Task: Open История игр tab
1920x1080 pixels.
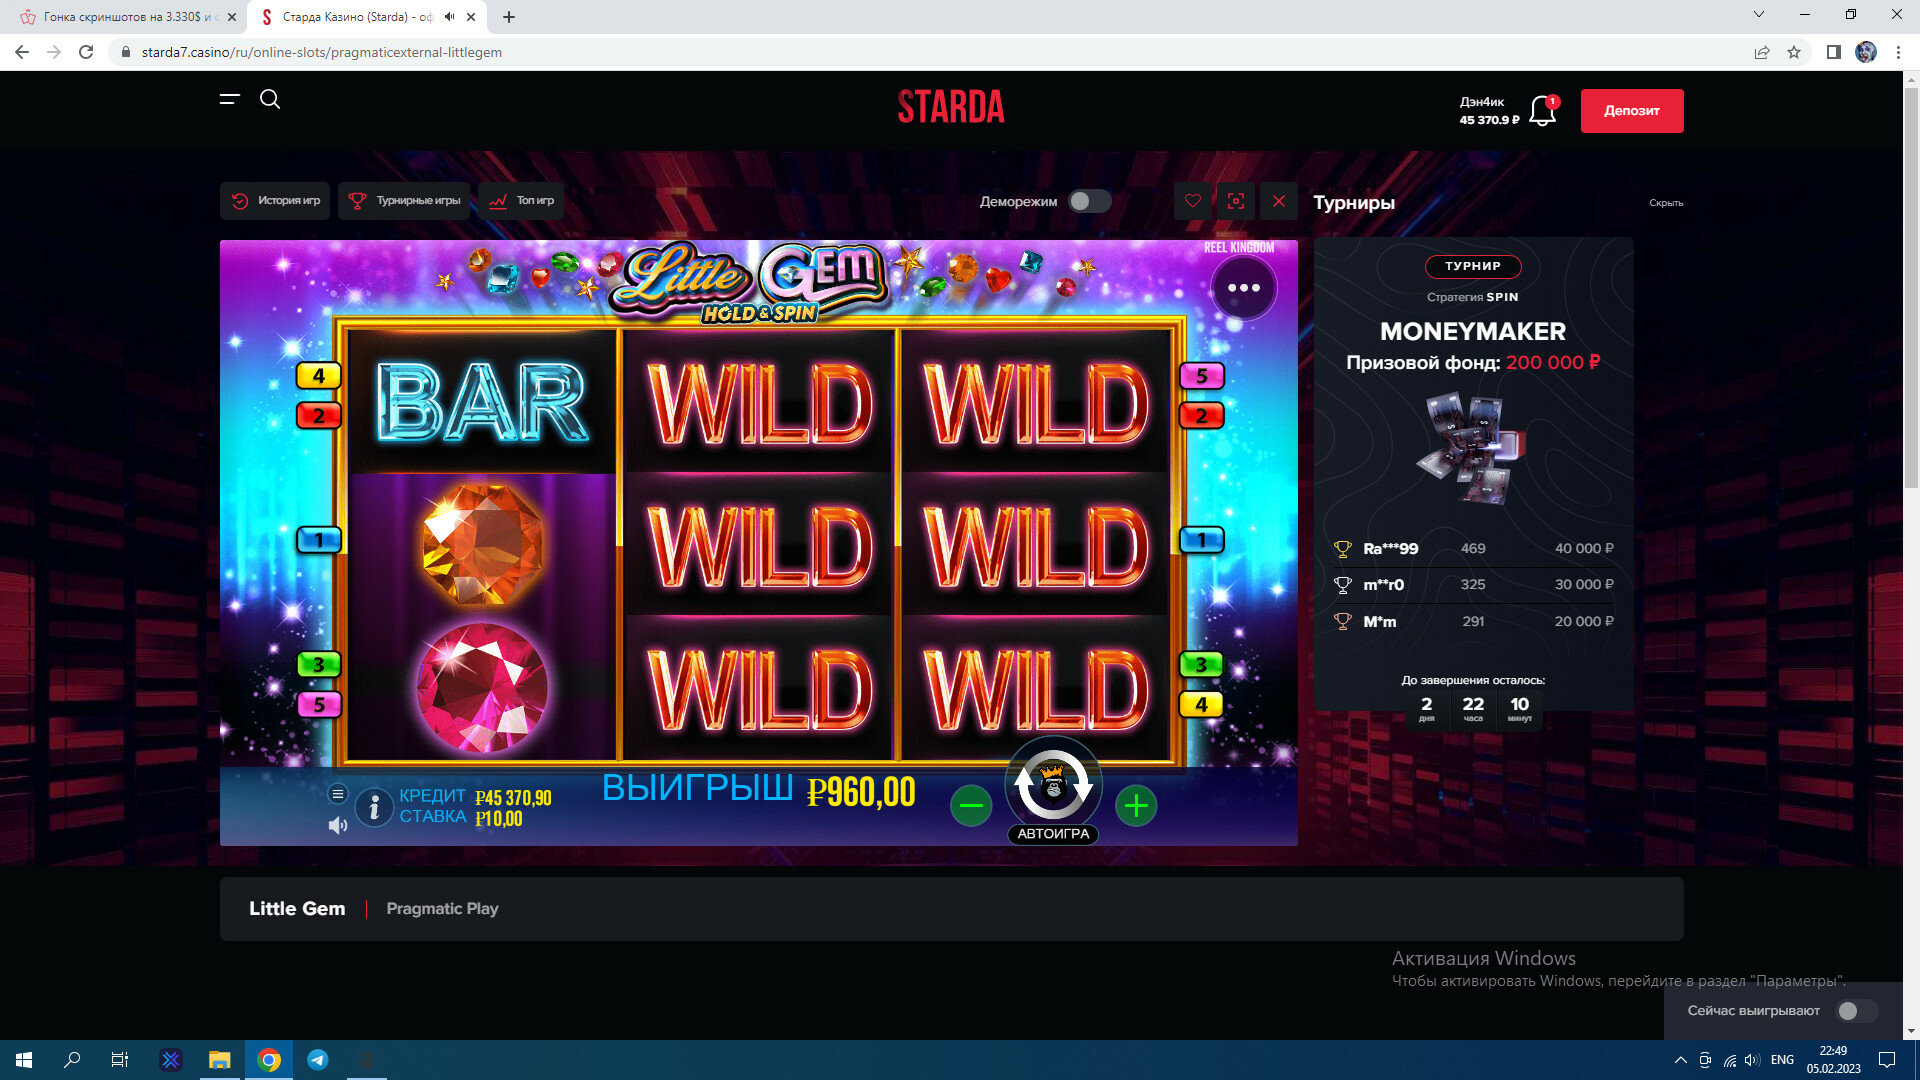Action: click(275, 201)
